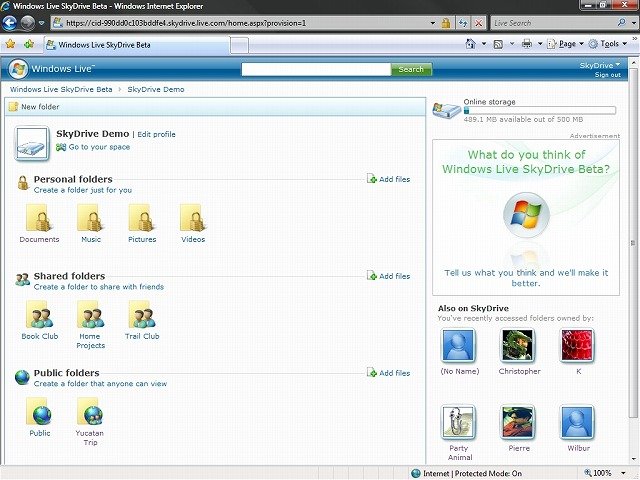Click Create a folder just for you

click(x=83, y=190)
